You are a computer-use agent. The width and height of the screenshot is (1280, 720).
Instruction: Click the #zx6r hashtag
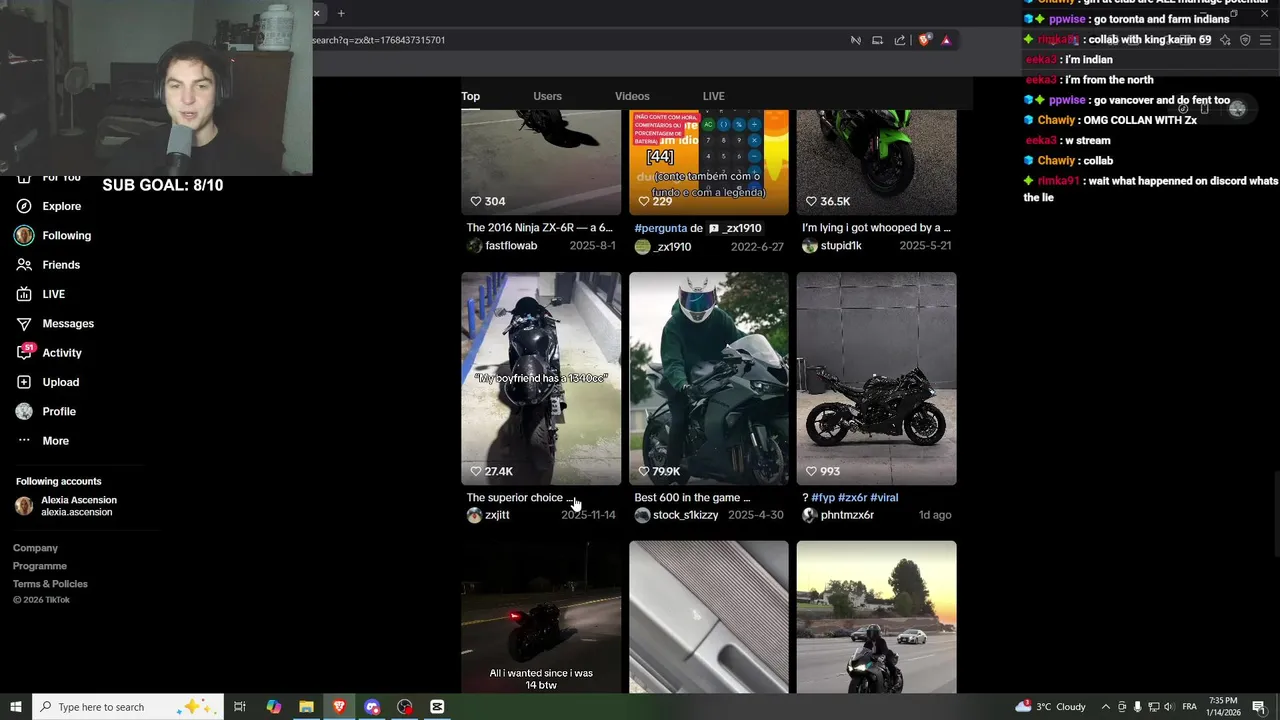pyautogui.click(x=852, y=497)
